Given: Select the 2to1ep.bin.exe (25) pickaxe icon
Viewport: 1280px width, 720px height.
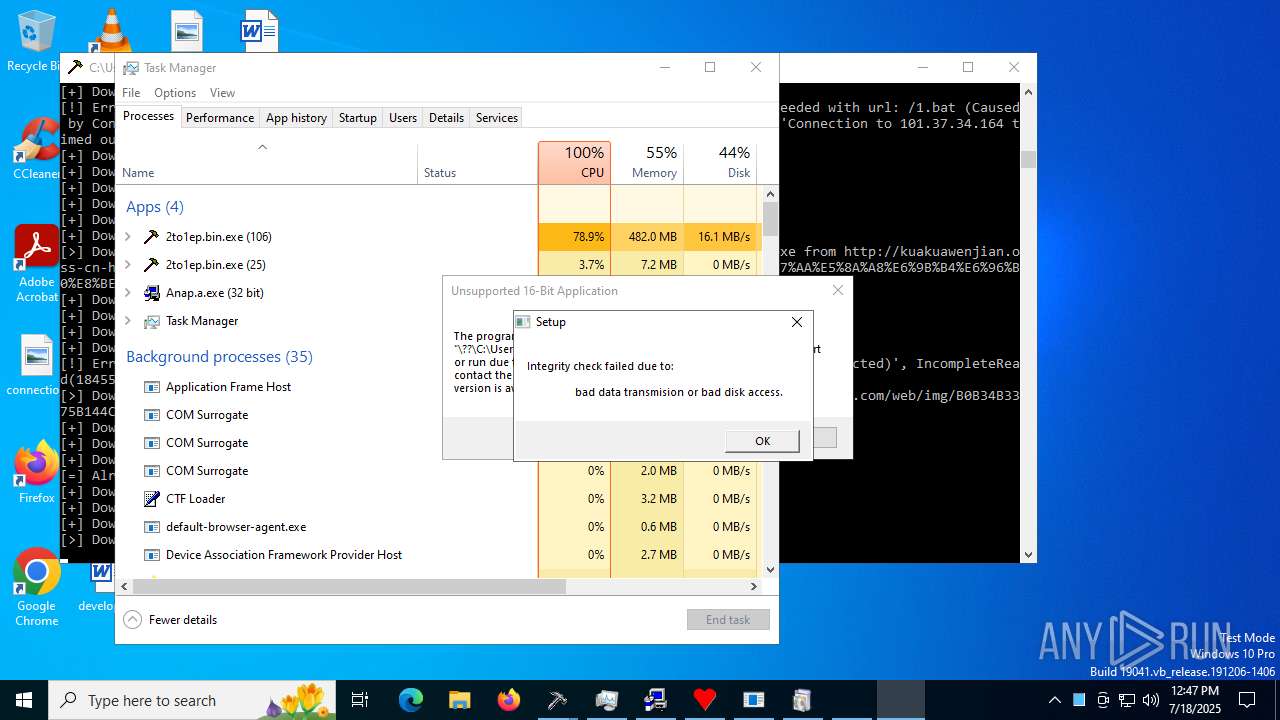Looking at the screenshot, I should tap(152, 265).
